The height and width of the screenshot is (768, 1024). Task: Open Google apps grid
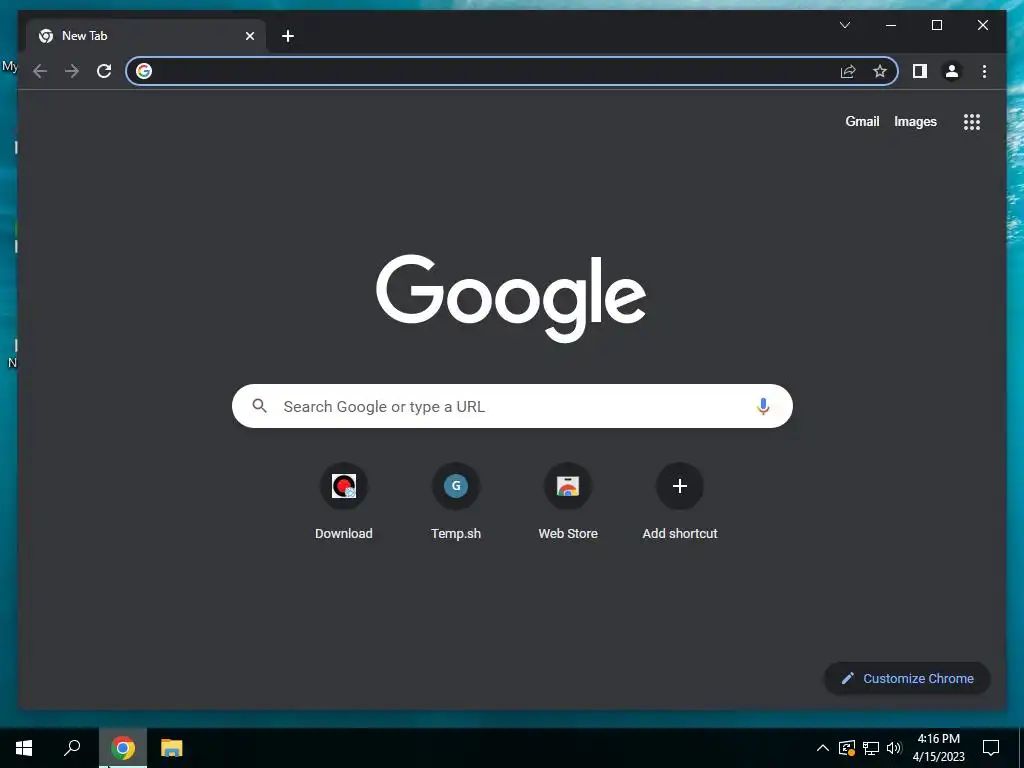click(972, 121)
